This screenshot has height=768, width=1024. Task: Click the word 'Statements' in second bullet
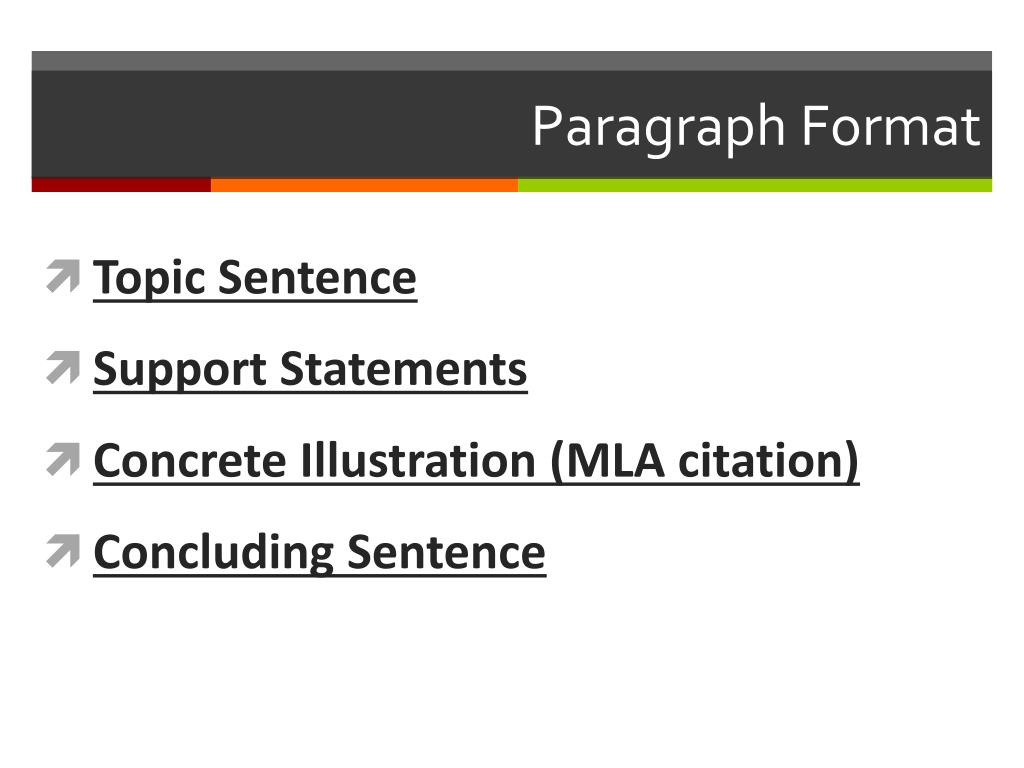pyautogui.click(x=403, y=369)
